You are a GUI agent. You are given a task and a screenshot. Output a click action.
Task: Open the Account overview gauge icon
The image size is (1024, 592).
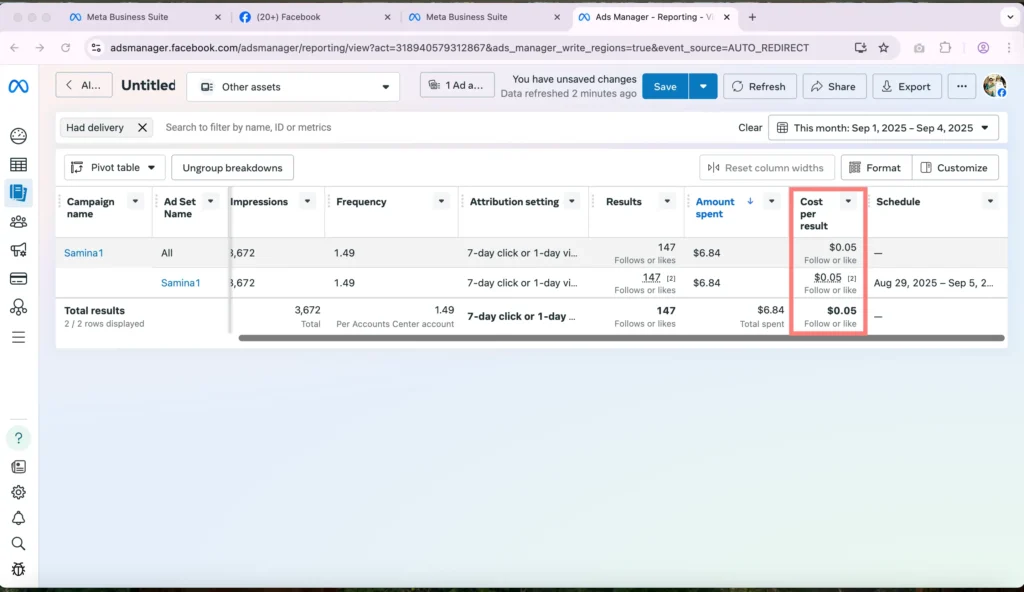[x=18, y=136]
